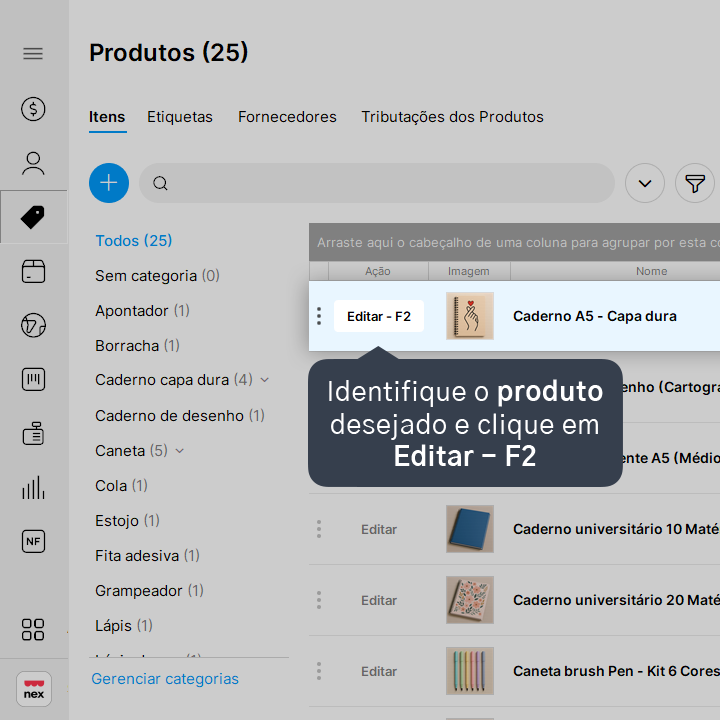Click the nex logo icon
The height and width of the screenshot is (720, 720).
click(34, 689)
